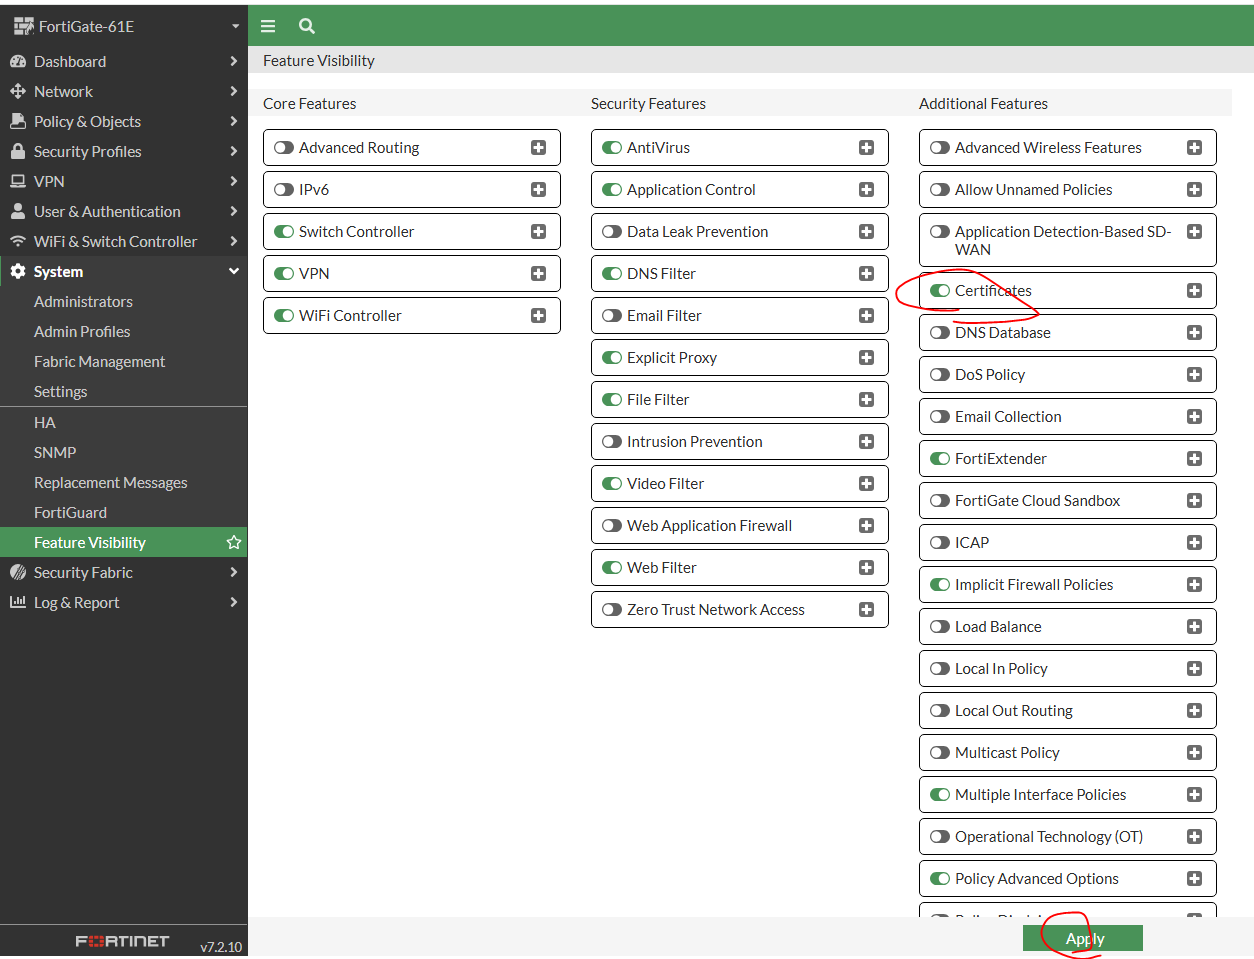Enable the Advanced Routing toggle
Viewport: 1254px width, 959px height.
284,147
